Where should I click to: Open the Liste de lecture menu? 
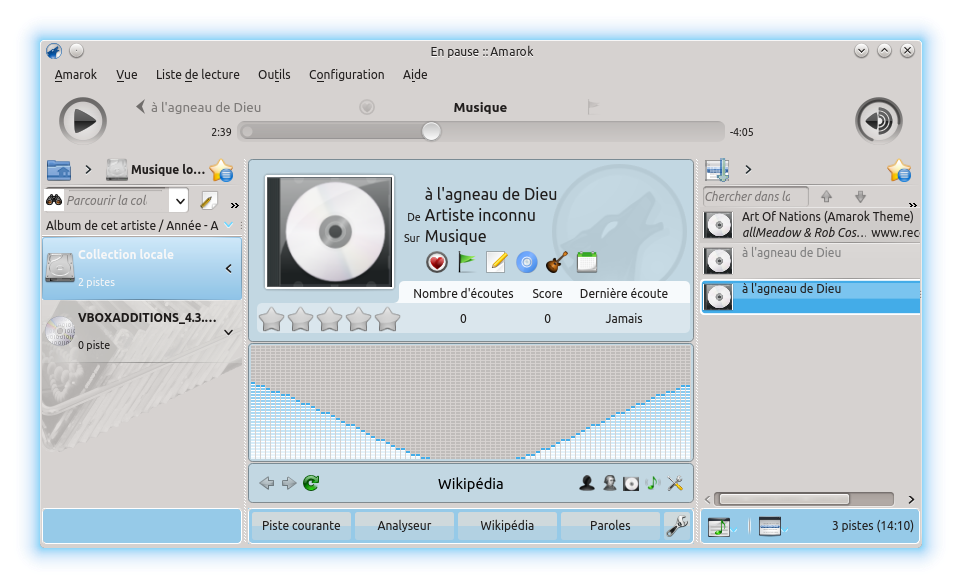point(197,75)
